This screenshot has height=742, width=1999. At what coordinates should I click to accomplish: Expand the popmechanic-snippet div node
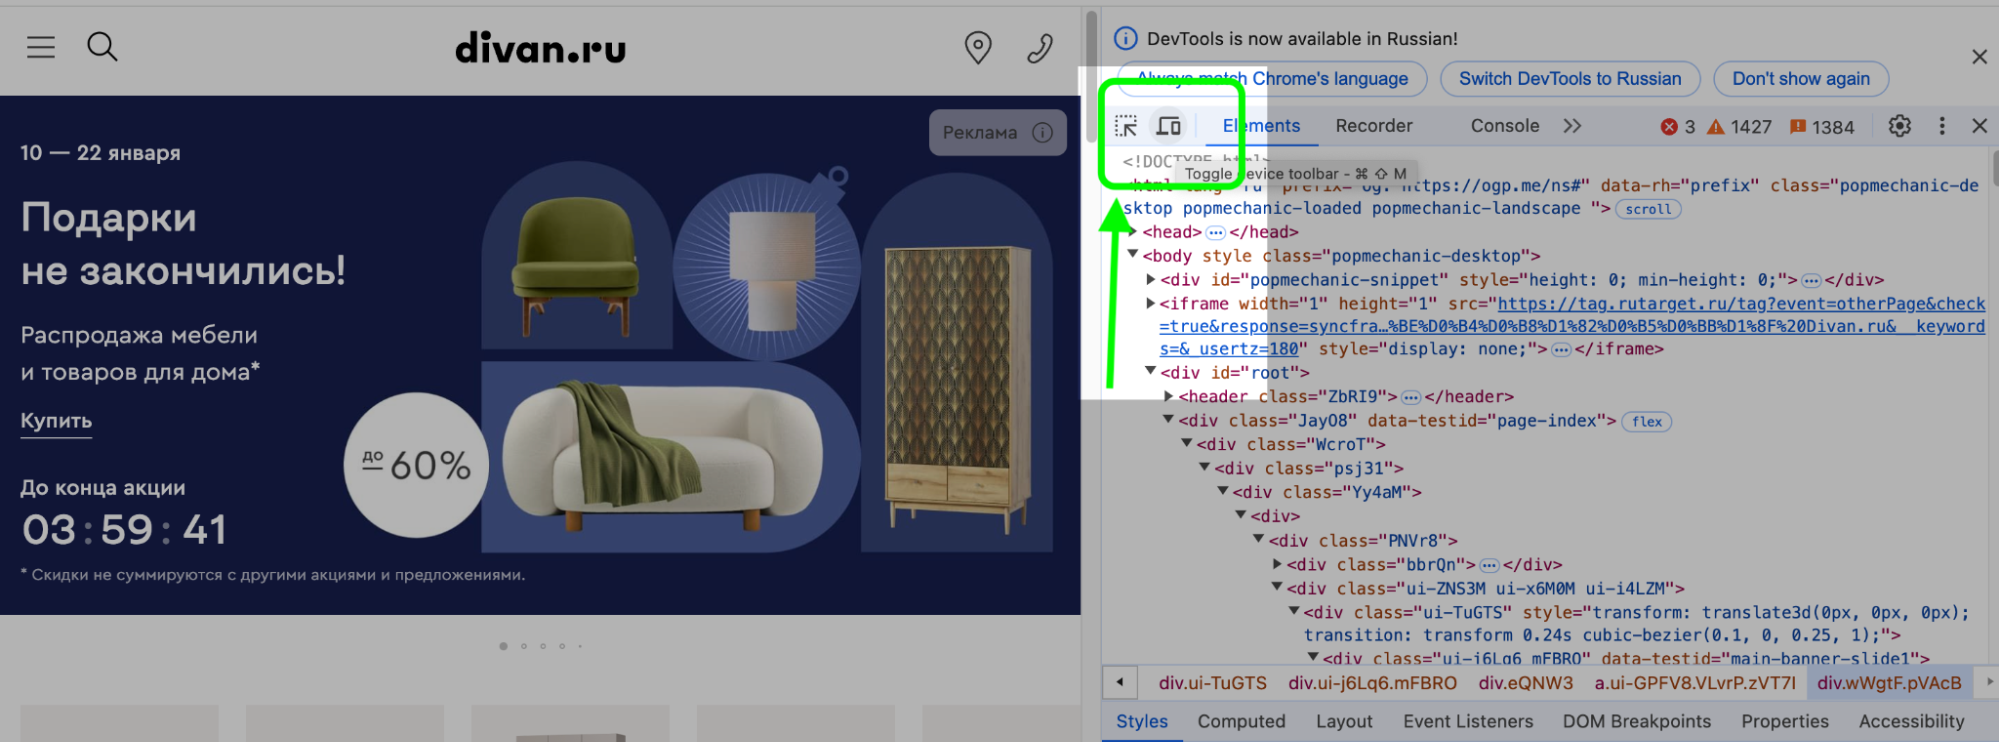1151,280
